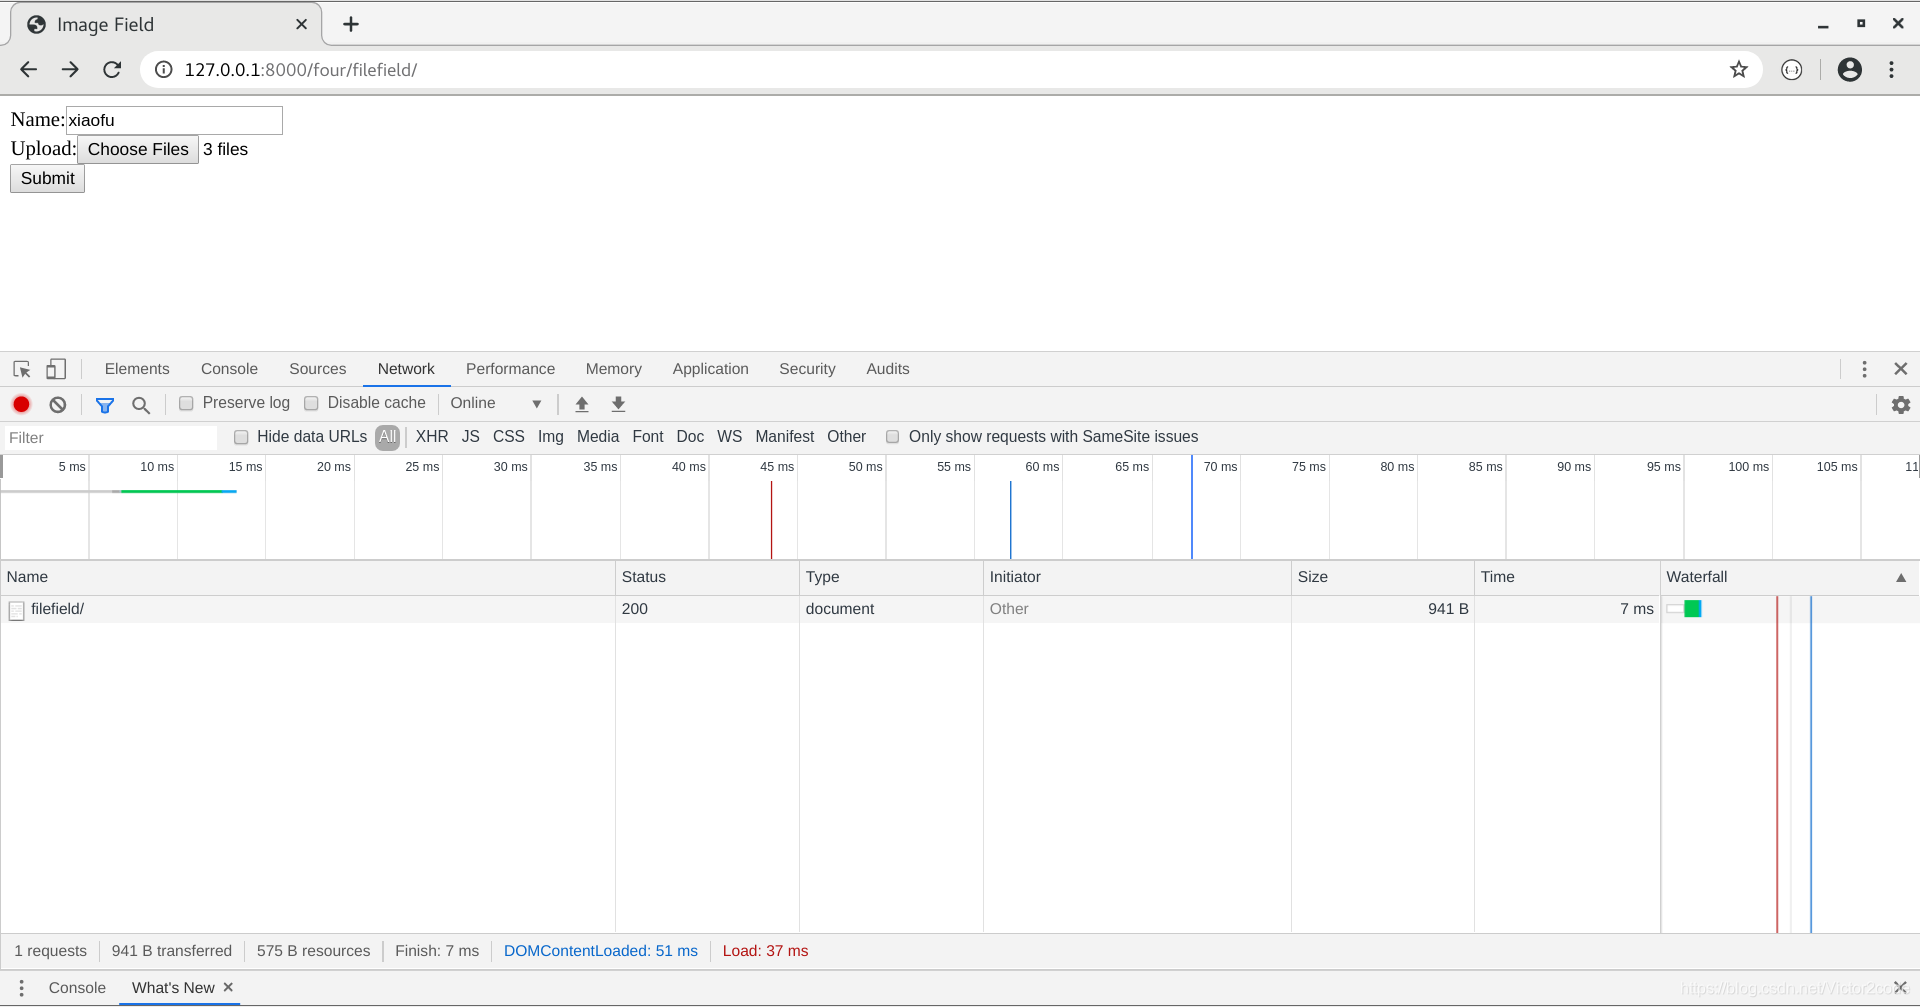
Task: Open drawer three-dot menu beside Console
Action: (x=21, y=988)
